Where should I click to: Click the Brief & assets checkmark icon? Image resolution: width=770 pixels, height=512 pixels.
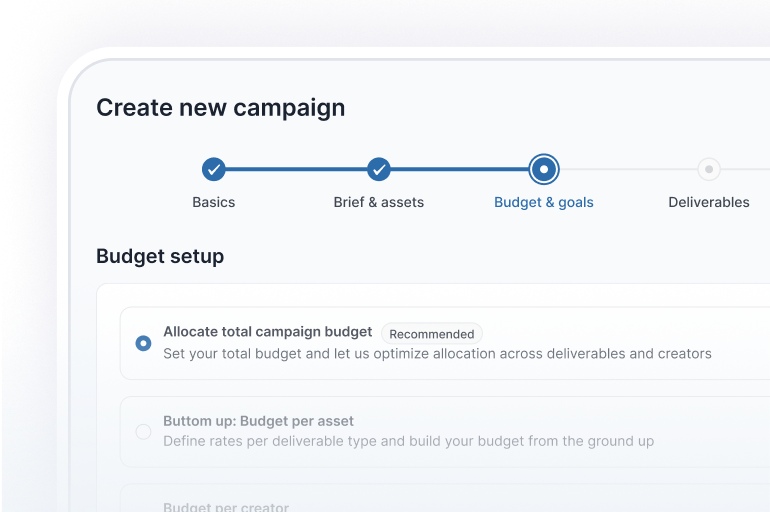tap(378, 169)
